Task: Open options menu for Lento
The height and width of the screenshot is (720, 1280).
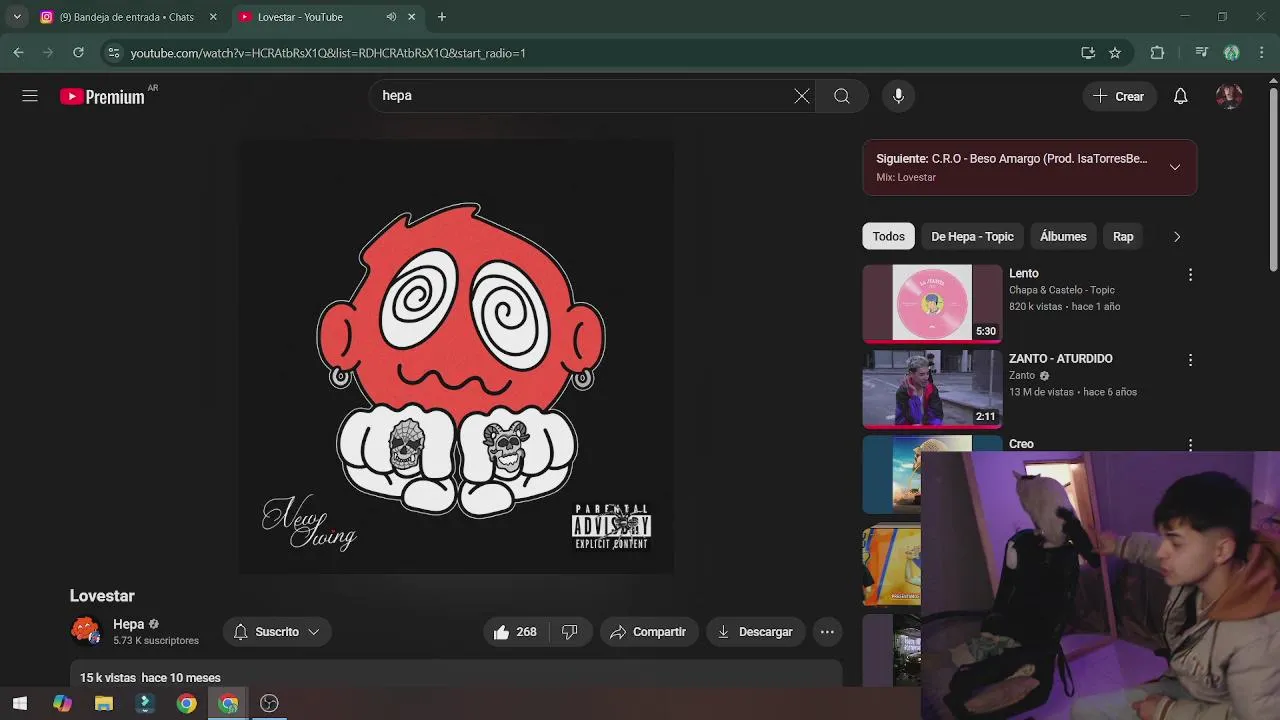Action: 1190,275
